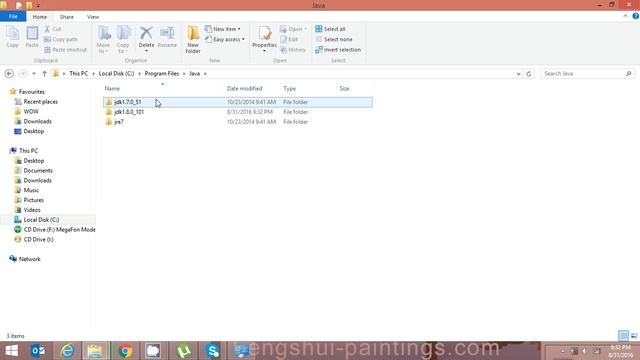640x360 pixels.
Task: Click the Copy icon in the ribbon
Action: pyautogui.click(x=12, y=34)
